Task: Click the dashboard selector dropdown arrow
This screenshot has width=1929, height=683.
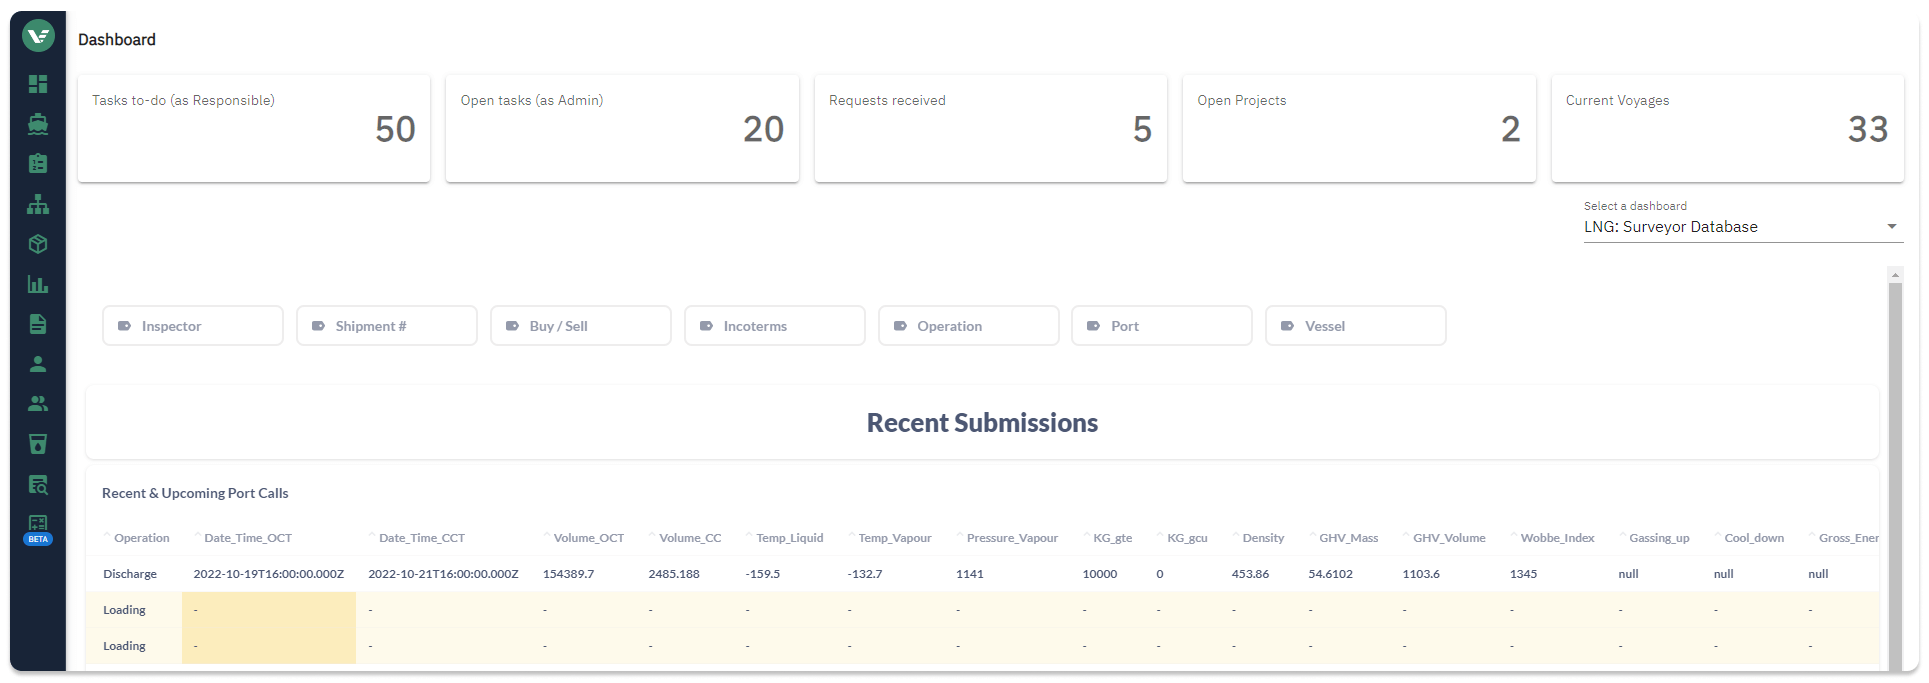Action: tap(1892, 227)
